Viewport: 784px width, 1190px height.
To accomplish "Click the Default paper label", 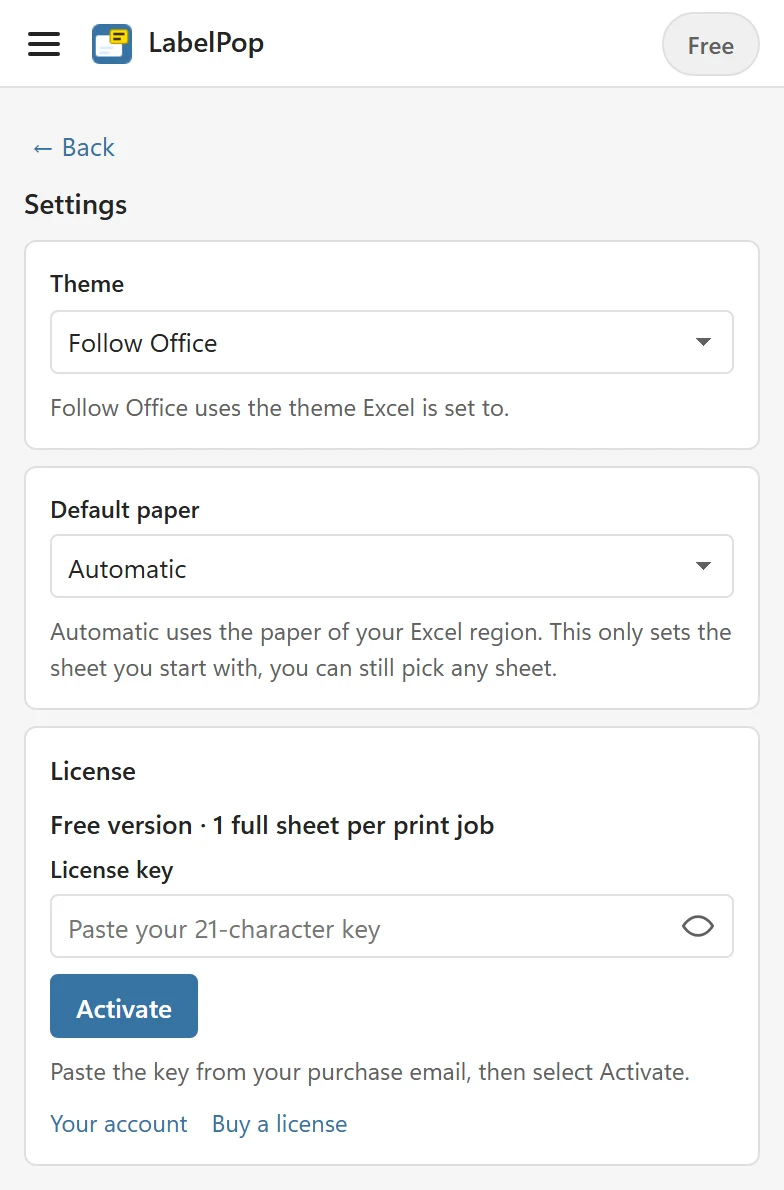I will pyautogui.click(x=125, y=510).
